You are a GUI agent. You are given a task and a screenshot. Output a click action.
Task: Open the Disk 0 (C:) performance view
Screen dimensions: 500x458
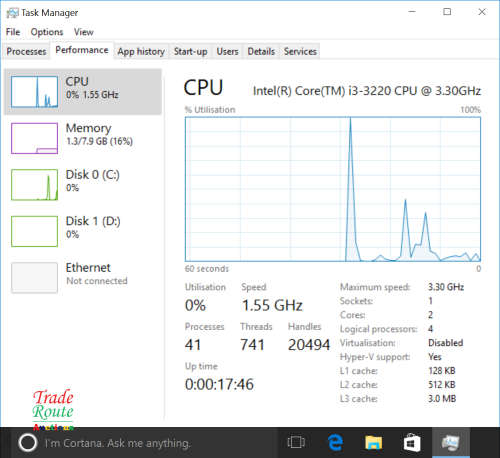click(83, 185)
